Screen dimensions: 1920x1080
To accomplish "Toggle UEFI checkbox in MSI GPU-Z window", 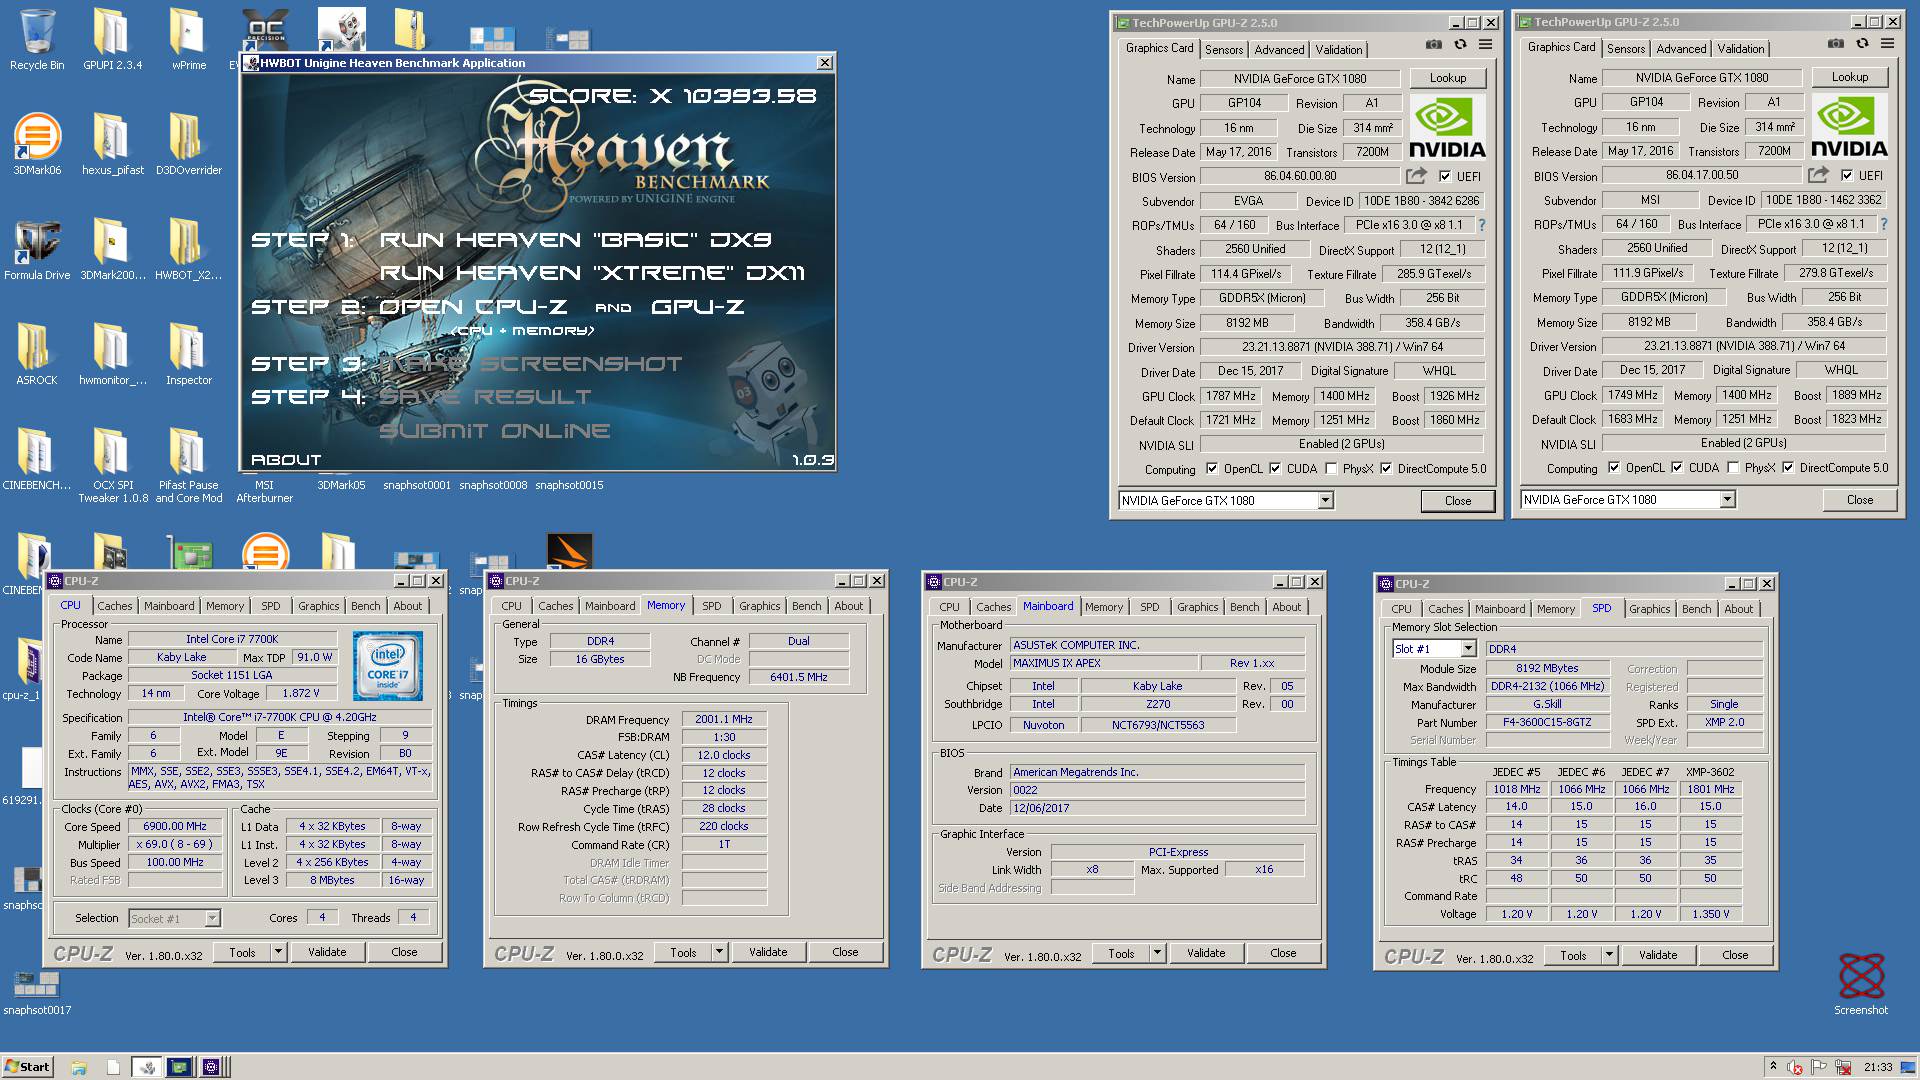I will click(1847, 176).
